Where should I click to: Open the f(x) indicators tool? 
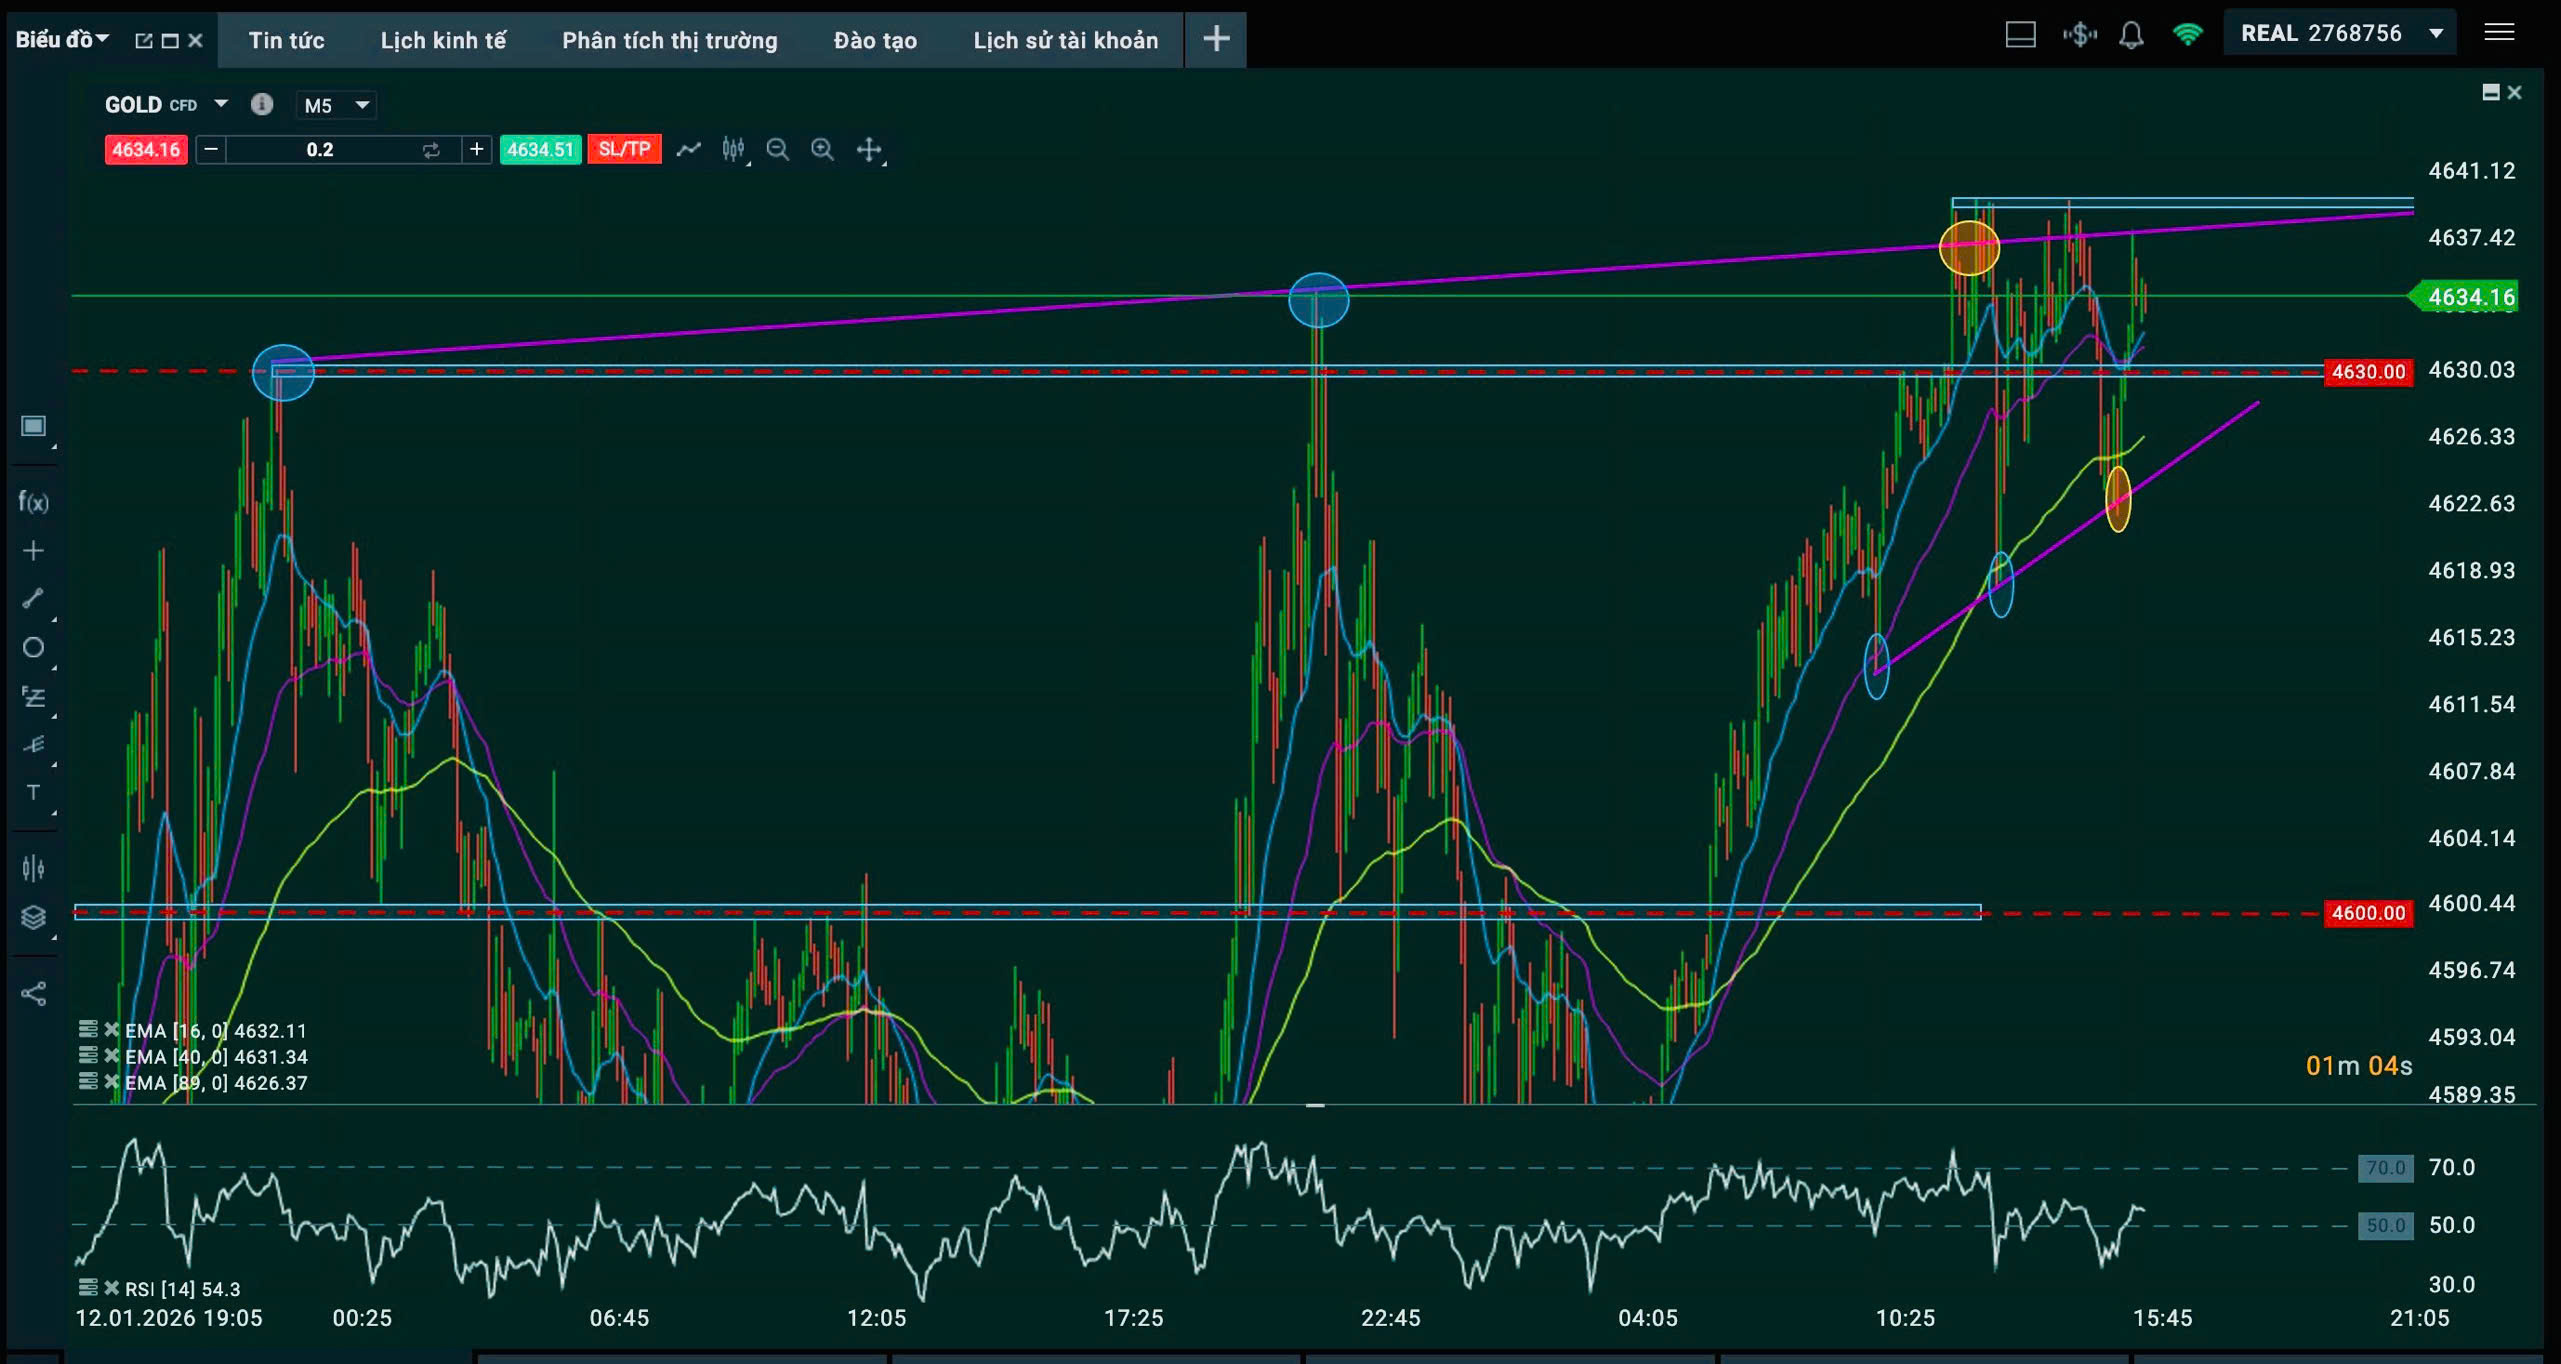point(33,502)
